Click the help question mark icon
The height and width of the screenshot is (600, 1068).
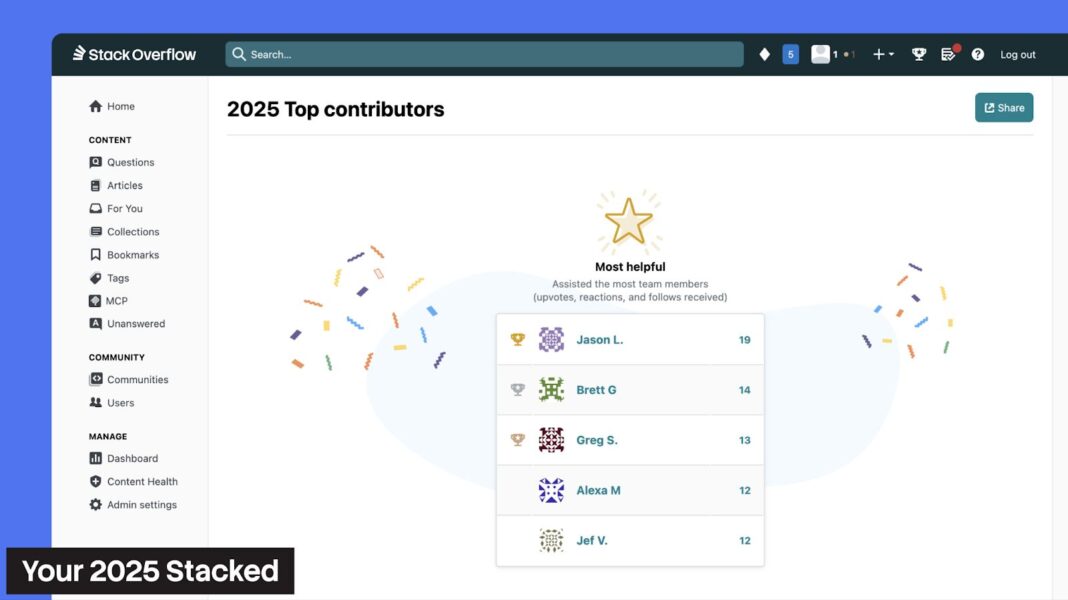tap(977, 54)
